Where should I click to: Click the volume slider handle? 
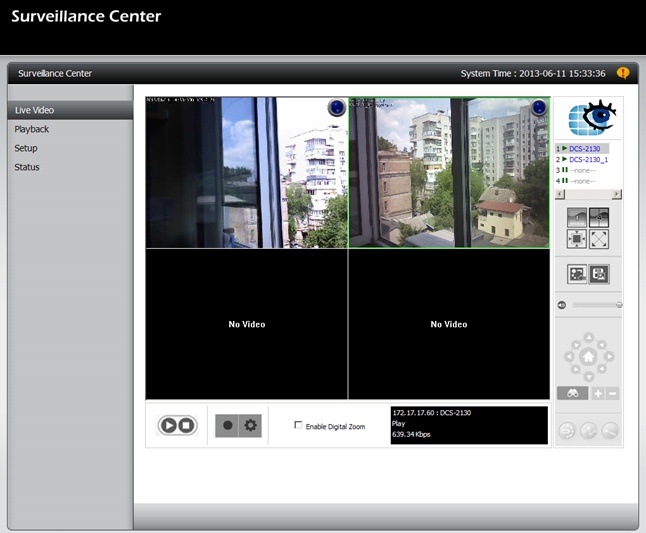pyautogui.click(x=619, y=305)
